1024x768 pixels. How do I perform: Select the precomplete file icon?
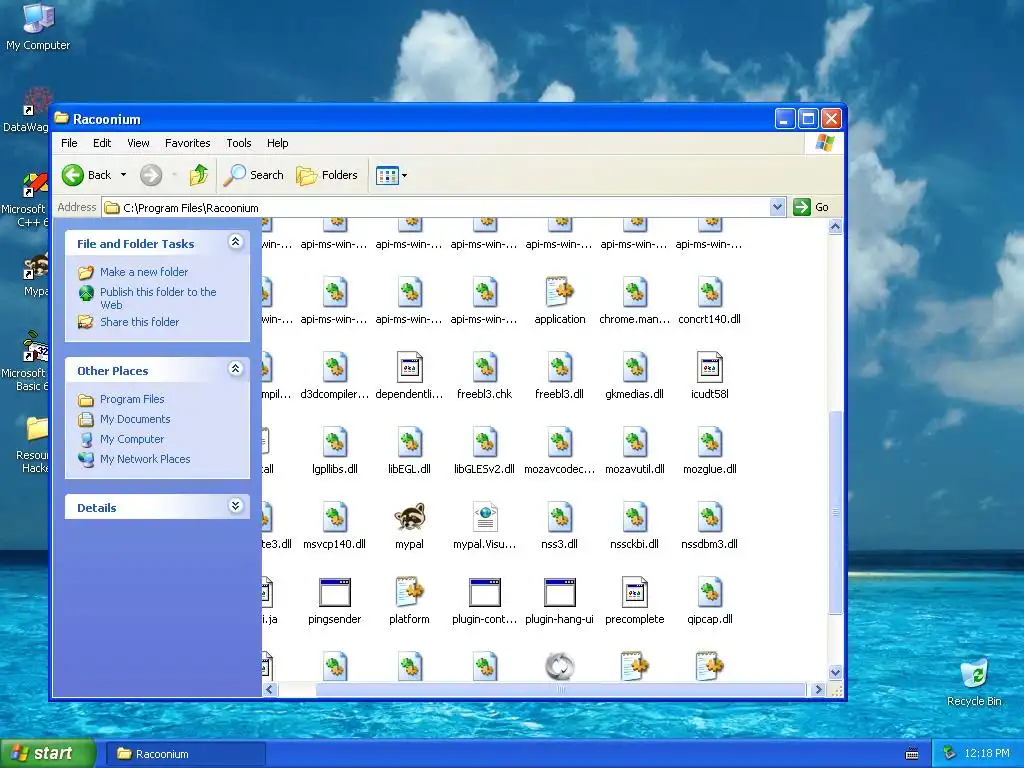pyautogui.click(x=635, y=592)
